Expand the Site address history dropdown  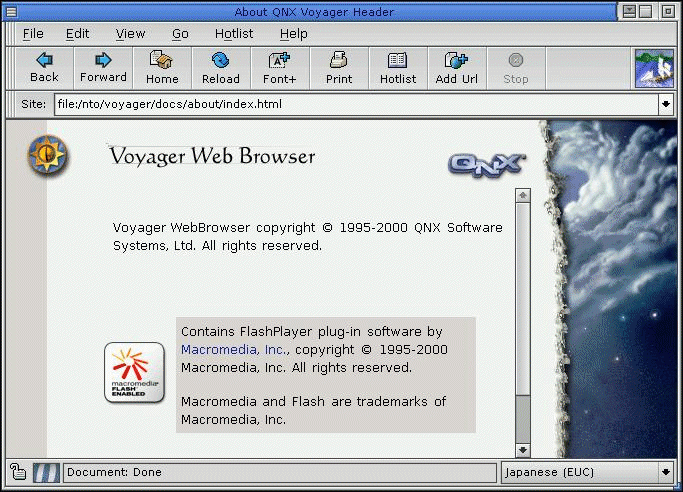pos(666,104)
